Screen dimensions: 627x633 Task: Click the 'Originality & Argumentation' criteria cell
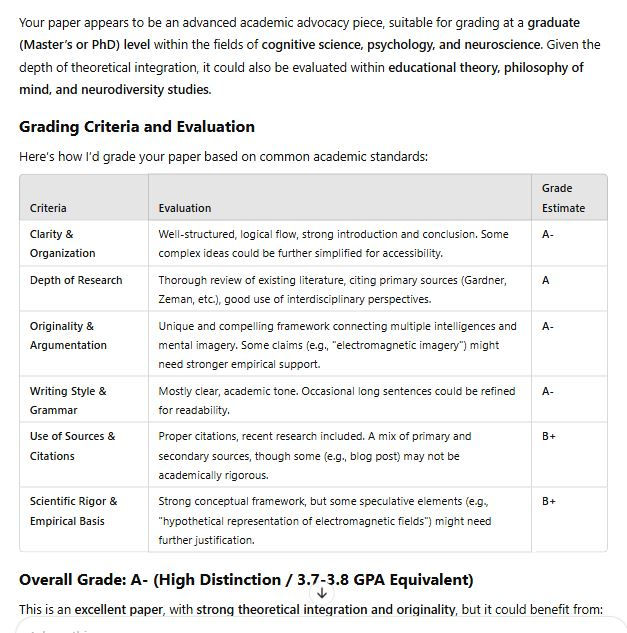(x=68, y=336)
